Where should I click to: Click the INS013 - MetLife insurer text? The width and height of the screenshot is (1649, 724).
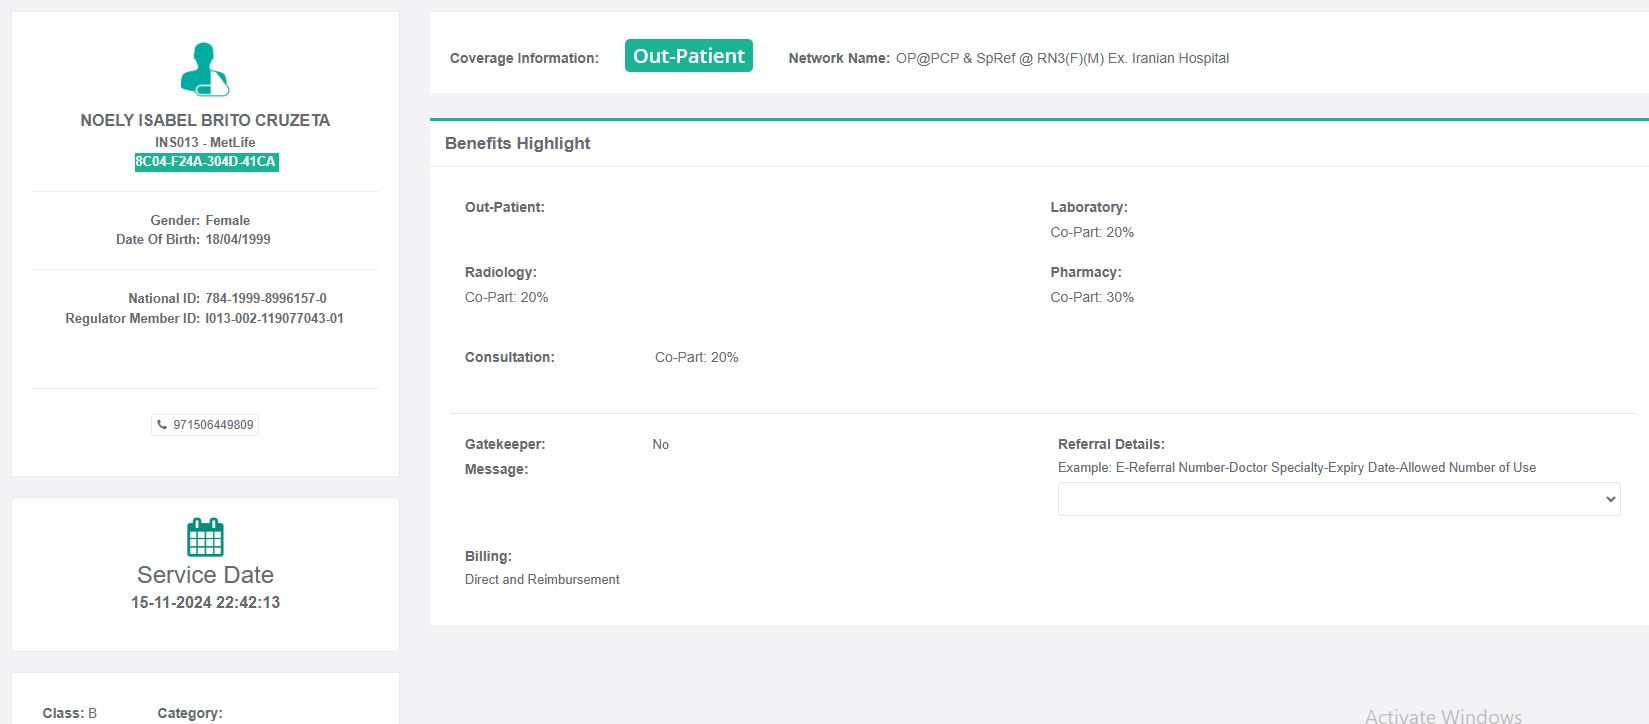(205, 142)
